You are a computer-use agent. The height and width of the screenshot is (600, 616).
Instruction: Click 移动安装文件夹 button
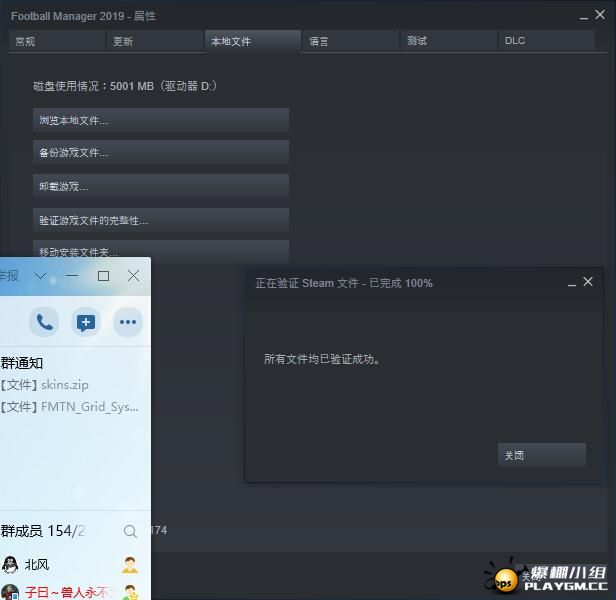[x=161, y=249]
